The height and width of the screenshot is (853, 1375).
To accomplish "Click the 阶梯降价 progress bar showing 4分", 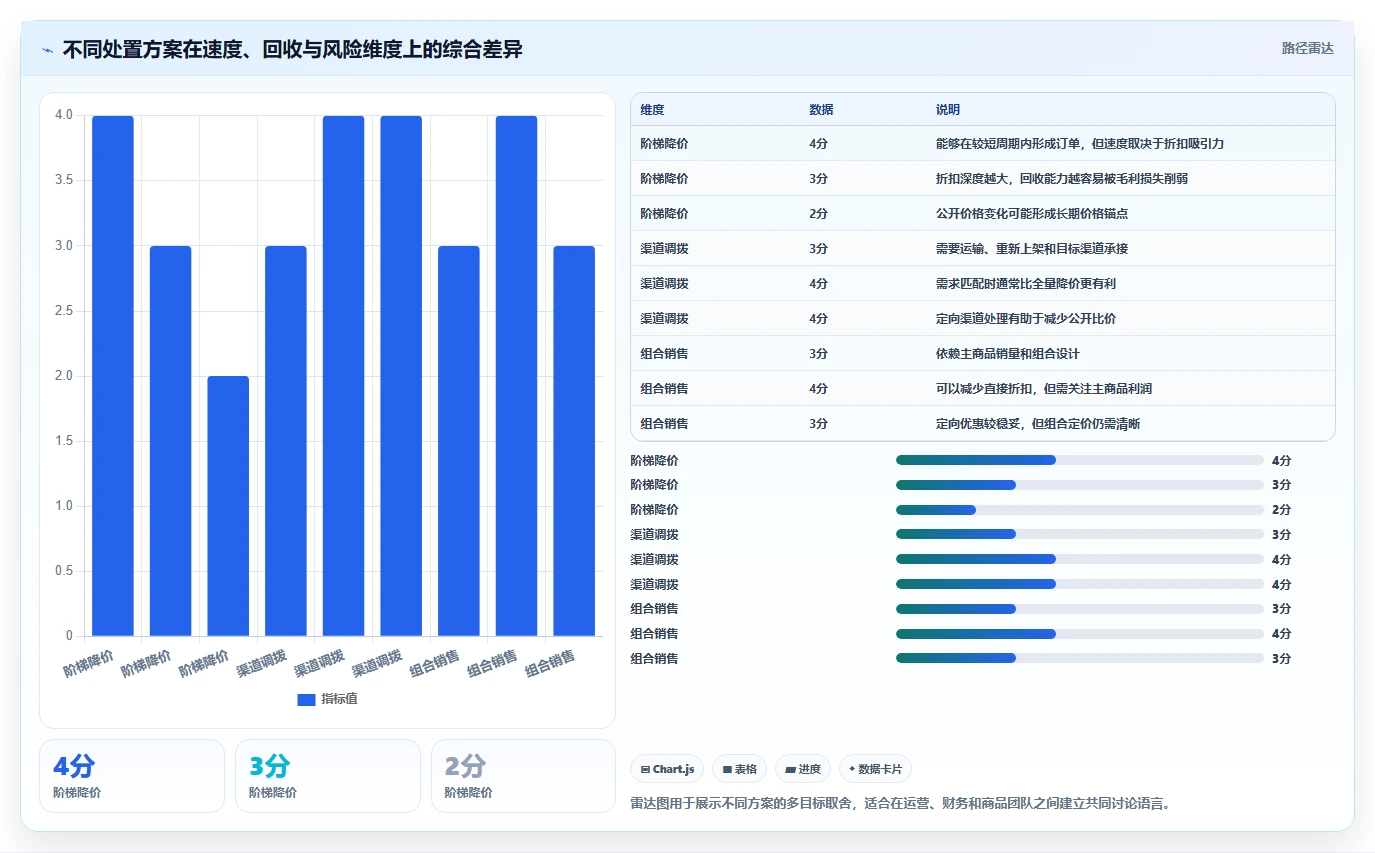I will pos(1080,460).
